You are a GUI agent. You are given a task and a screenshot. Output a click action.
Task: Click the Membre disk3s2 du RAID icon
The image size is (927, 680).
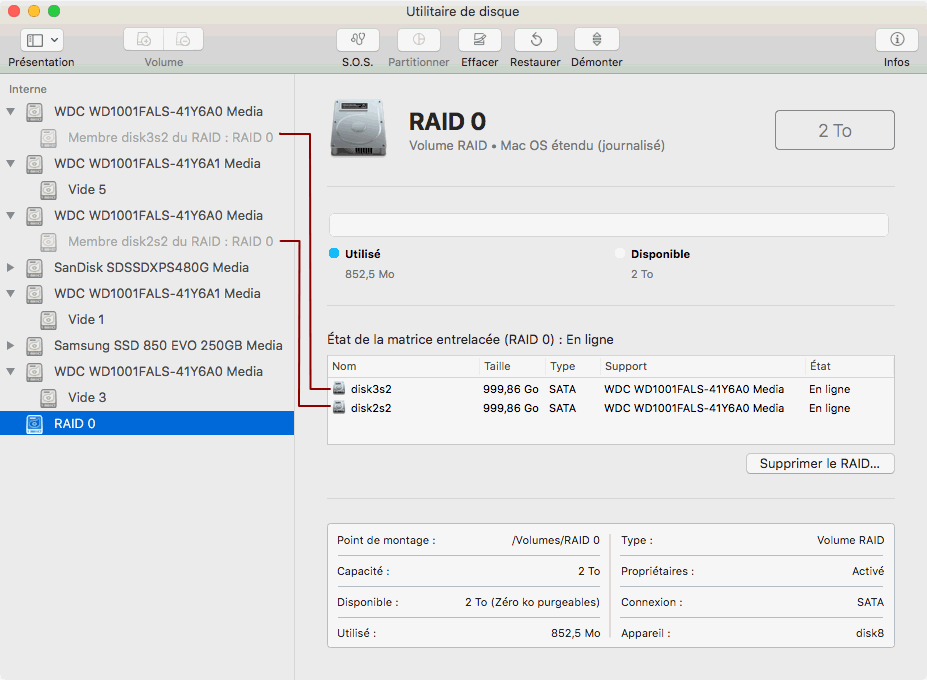click(48, 138)
